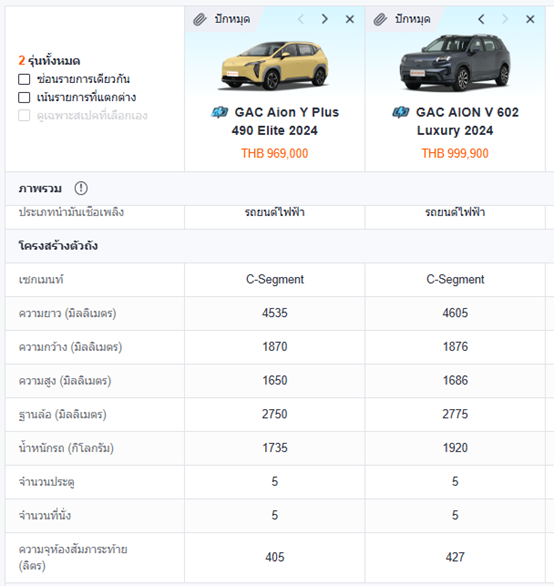
Task: Click the info icon beside ภาพรวม
Action: 81,188
